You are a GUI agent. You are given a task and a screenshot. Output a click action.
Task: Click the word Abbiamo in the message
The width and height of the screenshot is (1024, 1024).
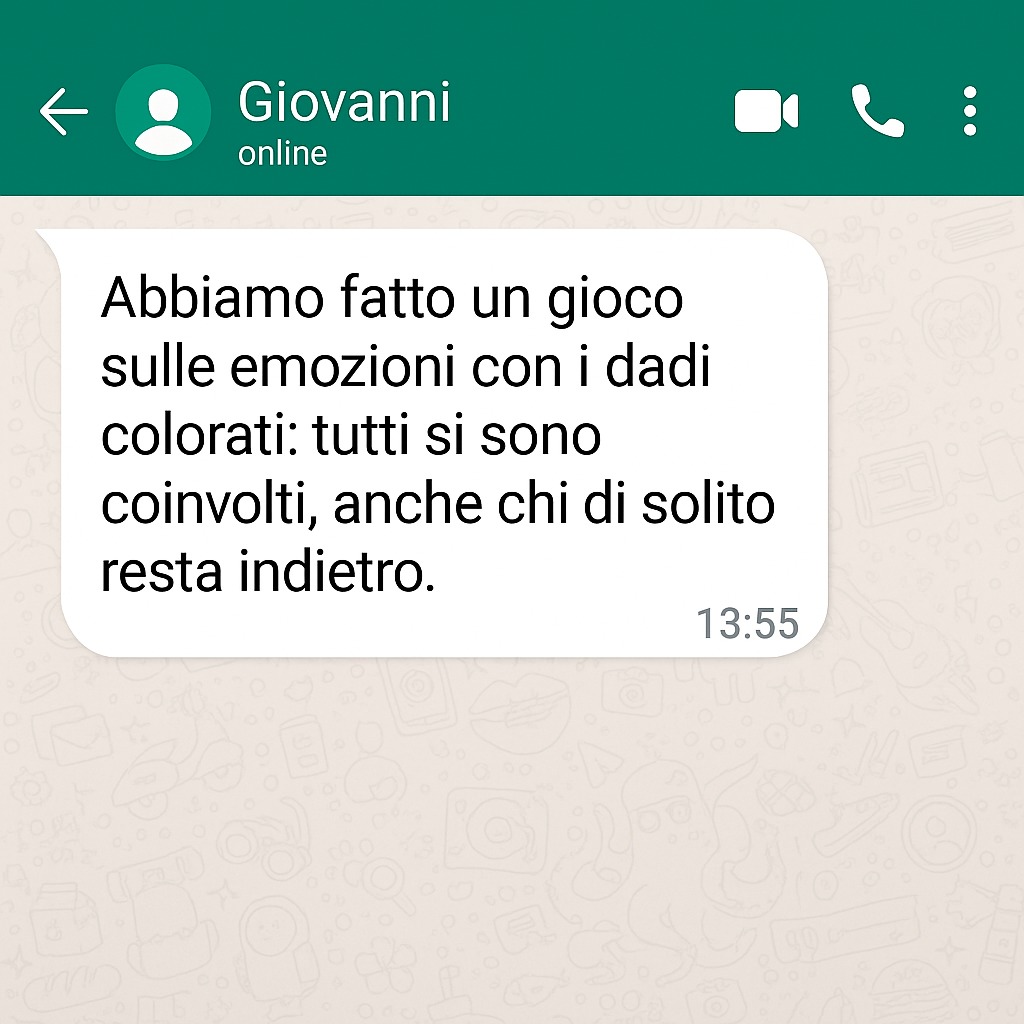212,298
